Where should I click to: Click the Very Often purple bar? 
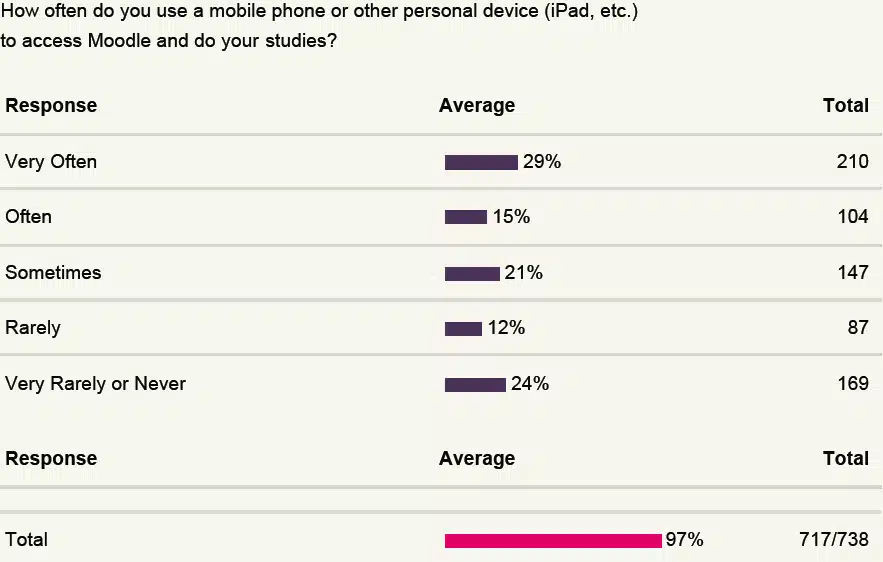coord(481,162)
